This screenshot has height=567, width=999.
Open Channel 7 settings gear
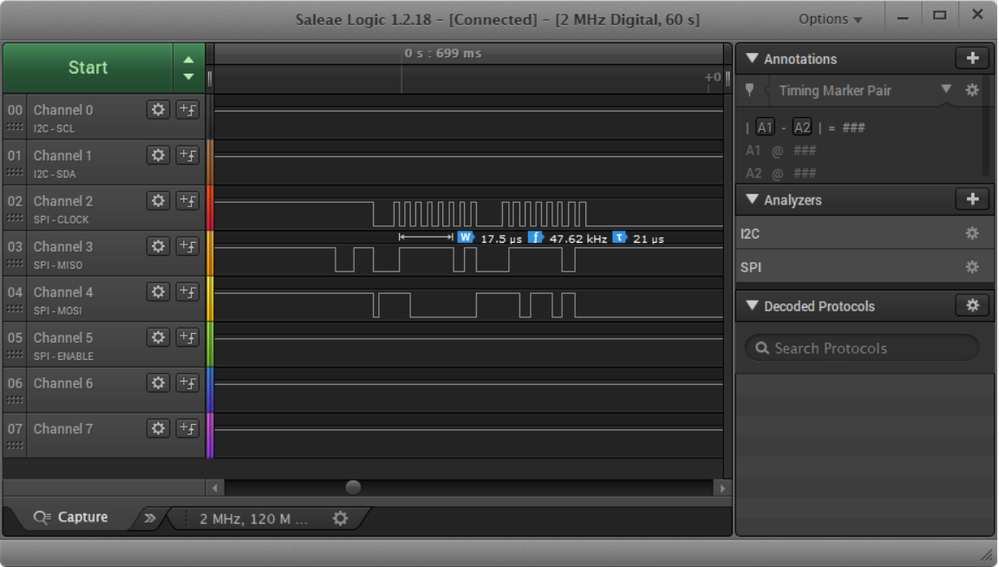click(158, 429)
